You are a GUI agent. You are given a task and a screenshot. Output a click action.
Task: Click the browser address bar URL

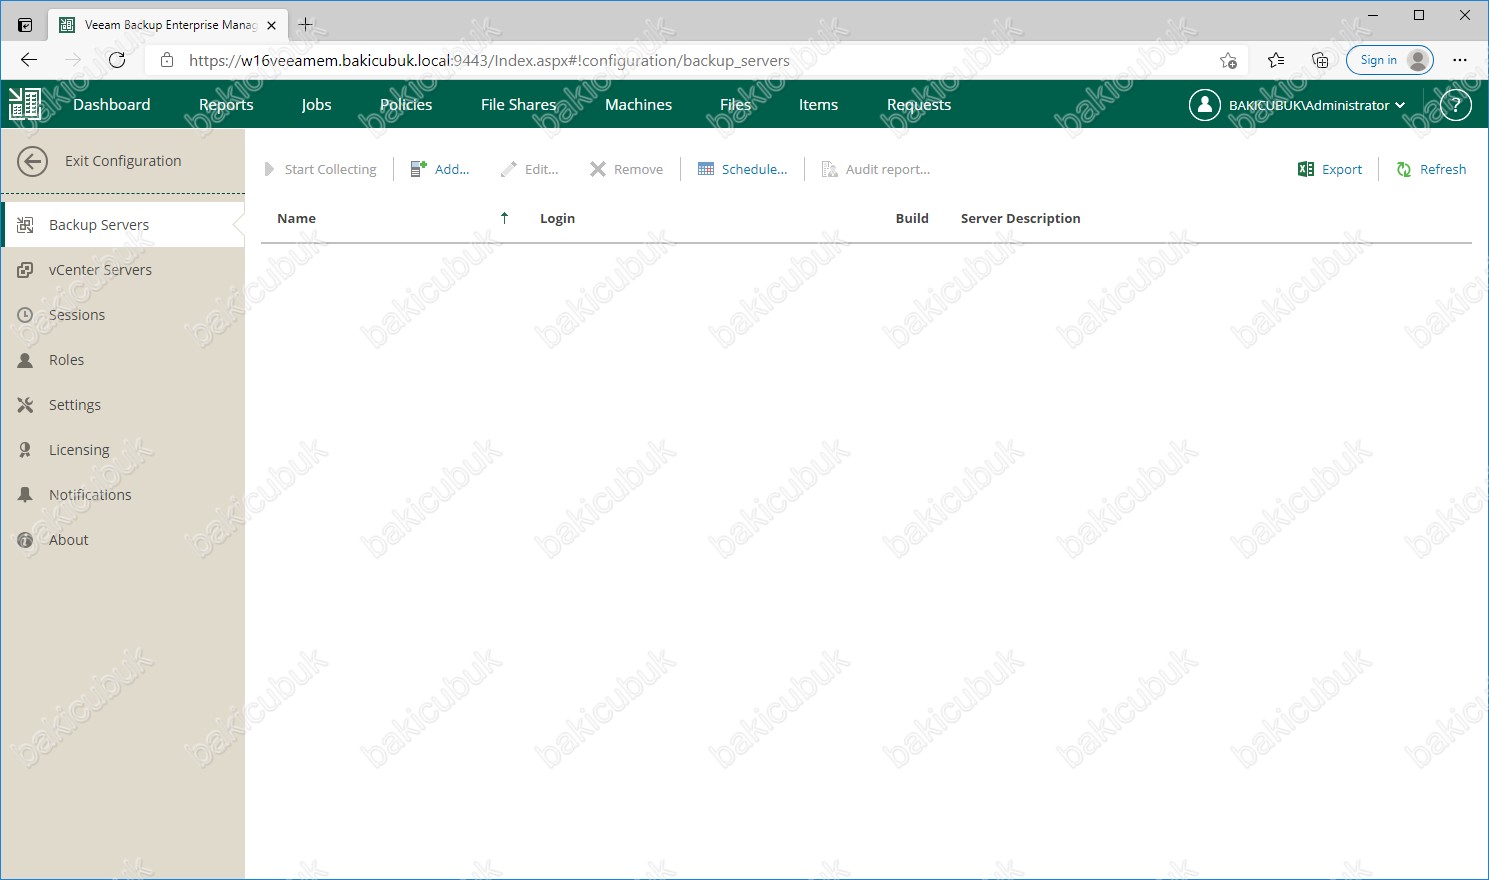[489, 60]
